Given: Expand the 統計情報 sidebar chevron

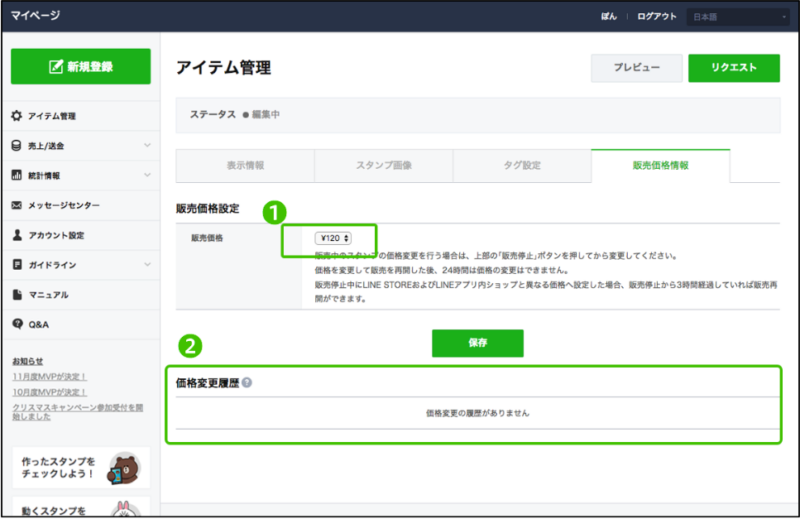Looking at the screenshot, I should pos(147,176).
